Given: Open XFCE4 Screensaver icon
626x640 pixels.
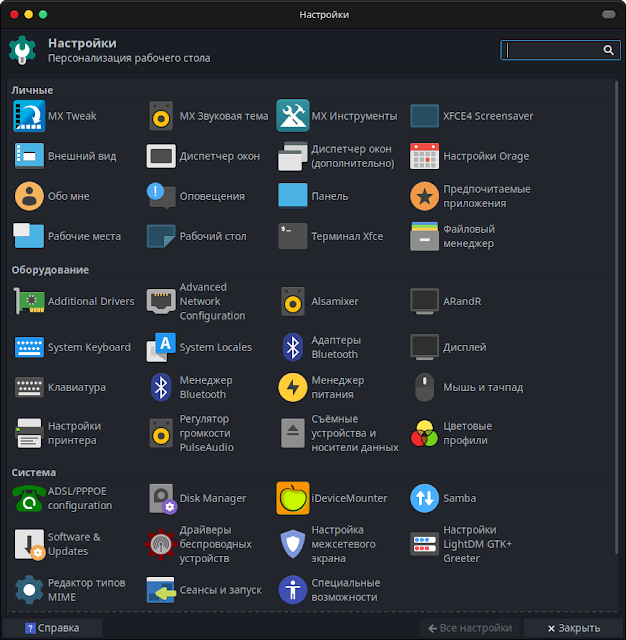Looking at the screenshot, I should pos(424,116).
